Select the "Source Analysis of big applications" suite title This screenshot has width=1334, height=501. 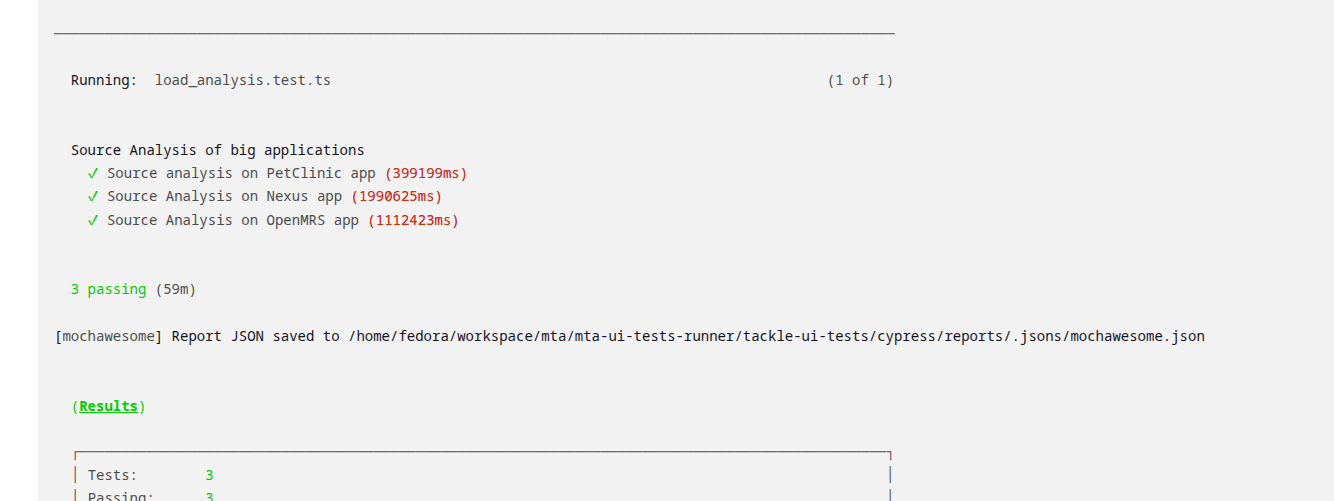point(217,150)
